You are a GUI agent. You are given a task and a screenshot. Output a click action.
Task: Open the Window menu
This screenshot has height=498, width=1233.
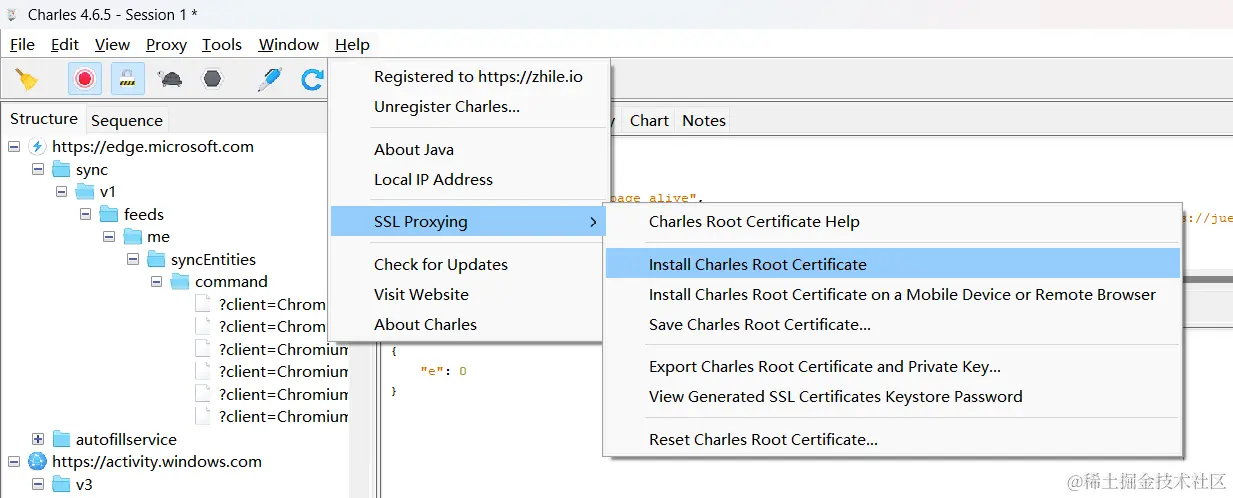pyautogui.click(x=288, y=44)
